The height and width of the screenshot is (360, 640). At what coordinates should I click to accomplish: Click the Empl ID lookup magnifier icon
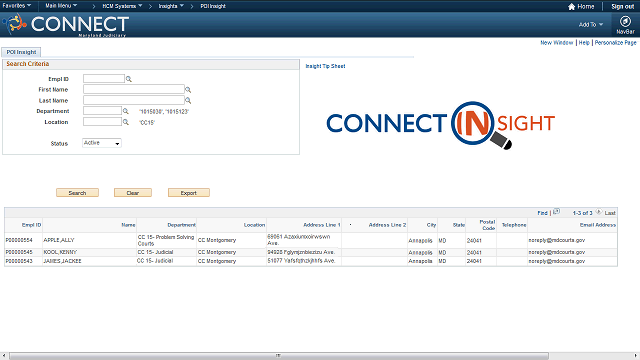(129, 79)
